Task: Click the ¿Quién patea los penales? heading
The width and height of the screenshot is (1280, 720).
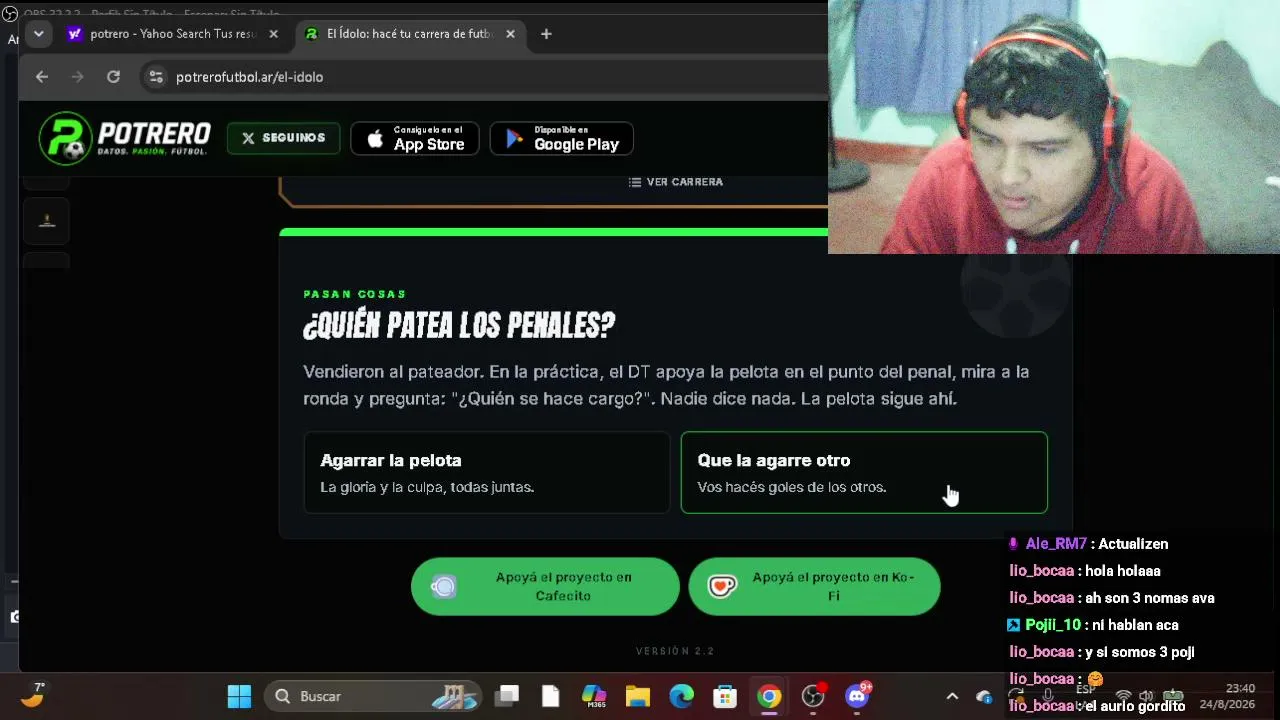Action: pyautogui.click(x=459, y=325)
